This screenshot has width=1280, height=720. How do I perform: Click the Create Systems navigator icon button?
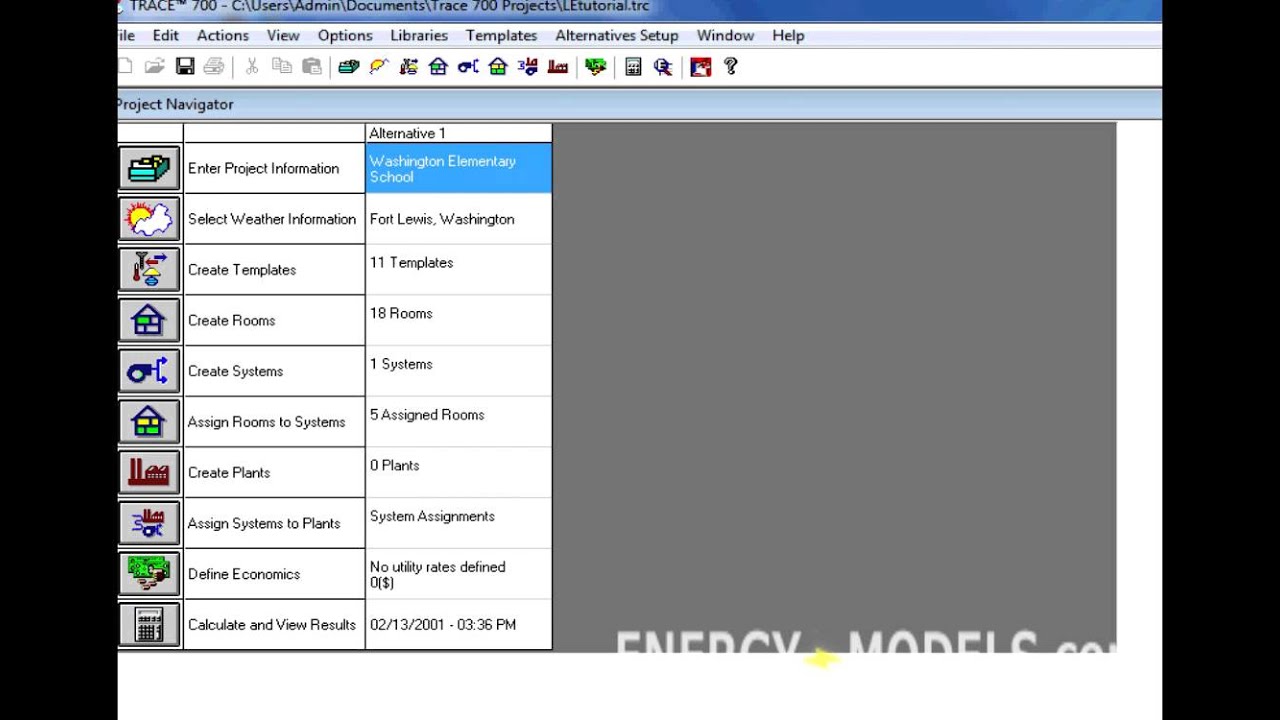click(x=149, y=371)
